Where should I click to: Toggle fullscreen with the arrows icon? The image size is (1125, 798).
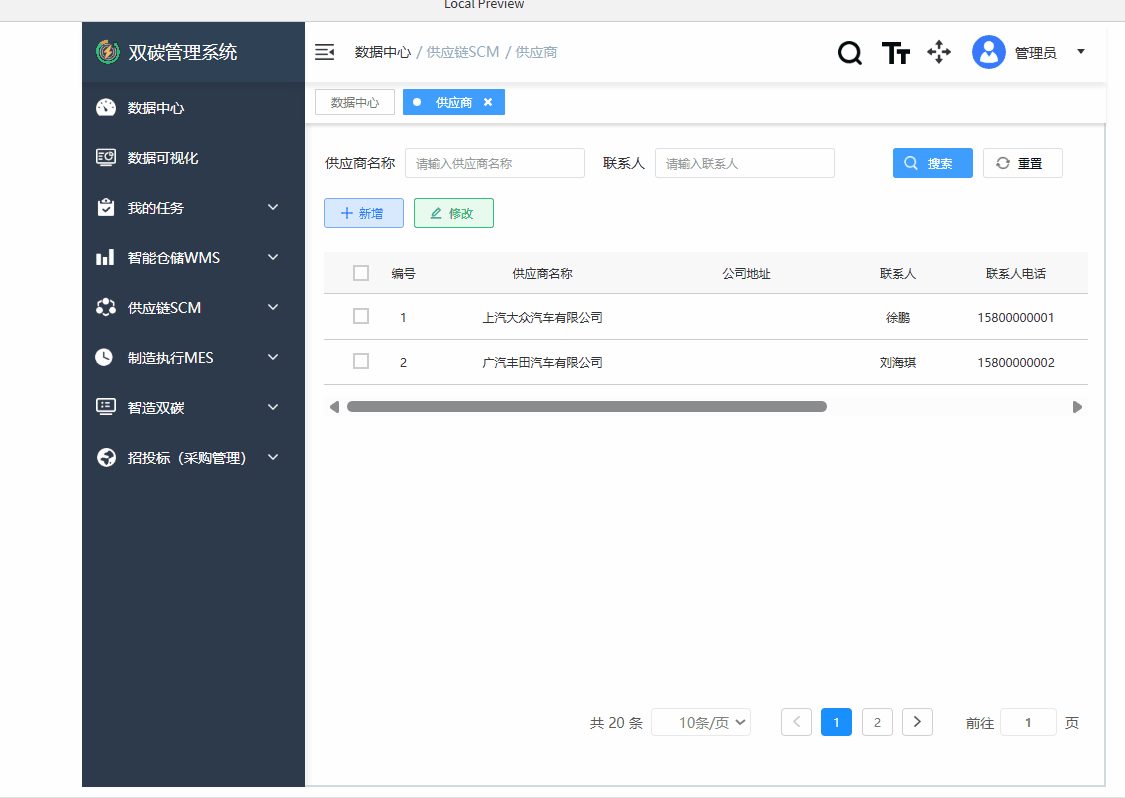point(939,52)
